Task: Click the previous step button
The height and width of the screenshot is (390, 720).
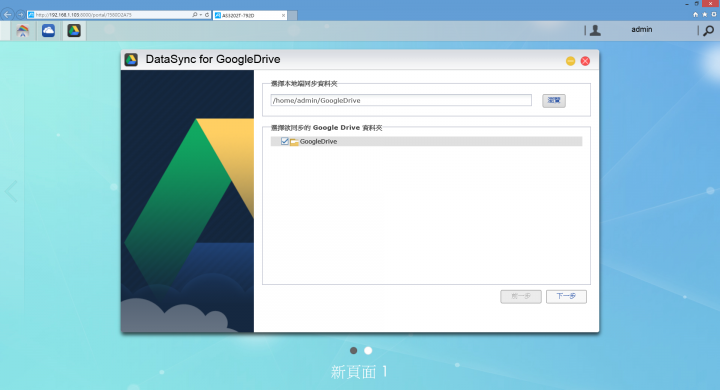Action: point(521,296)
